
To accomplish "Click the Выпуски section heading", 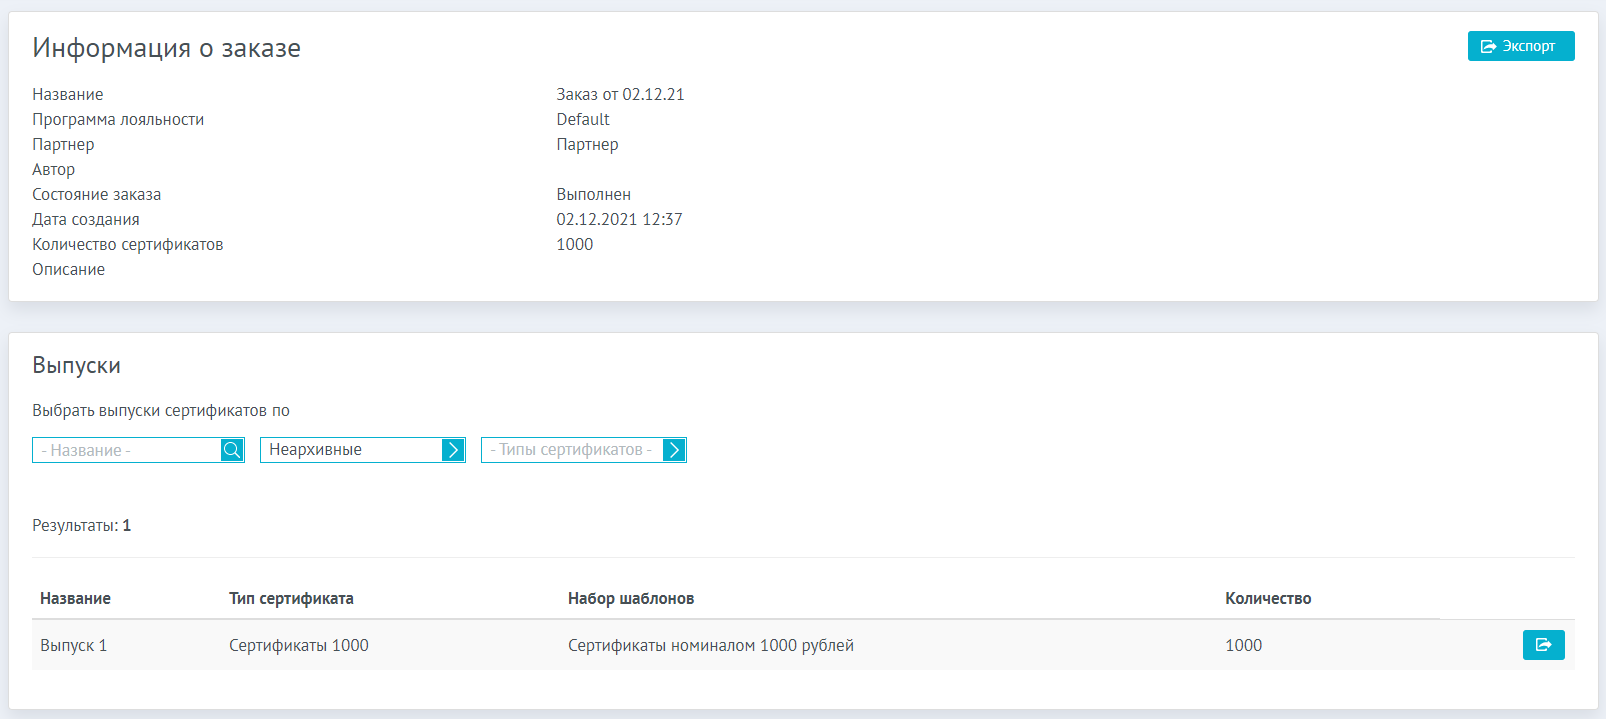I will [x=76, y=366].
